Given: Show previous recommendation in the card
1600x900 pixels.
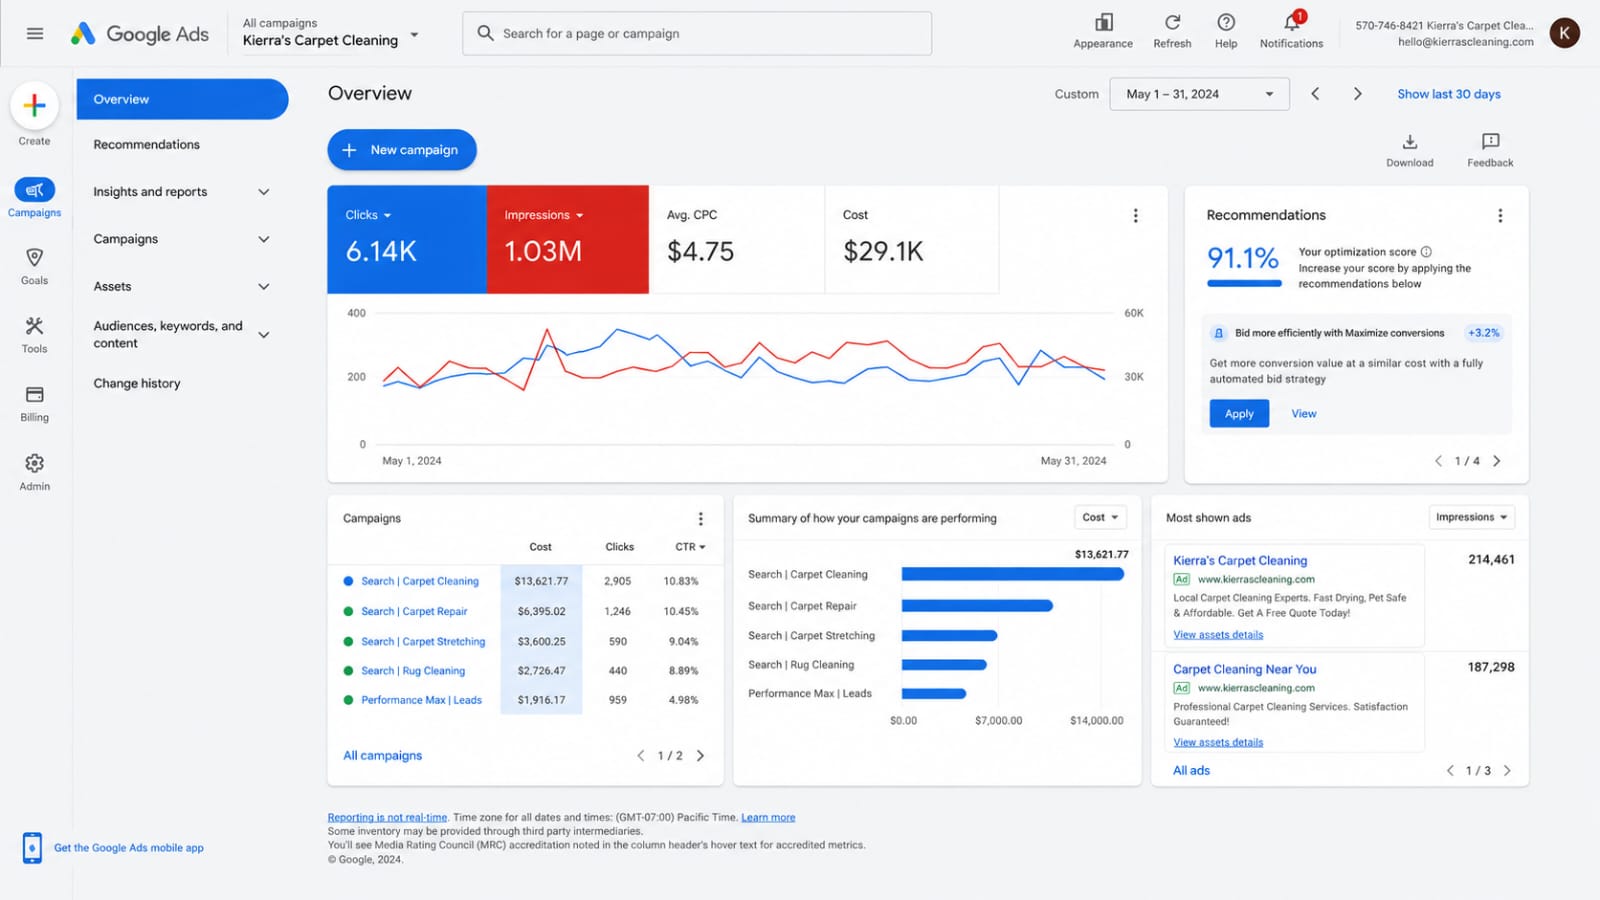Looking at the screenshot, I should point(1438,461).
